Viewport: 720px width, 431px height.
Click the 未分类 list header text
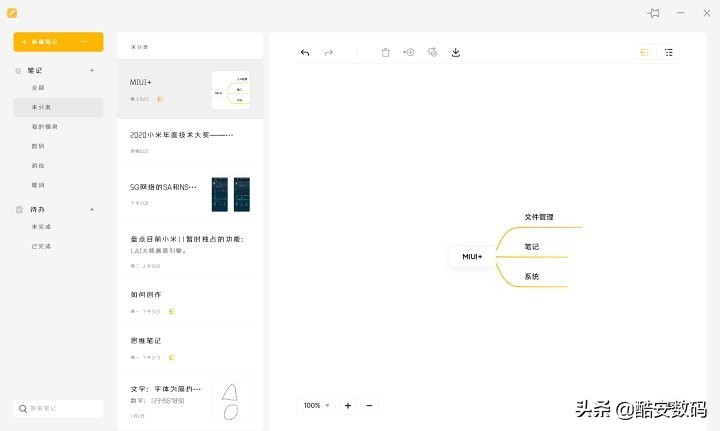click(x=139, y=47)
